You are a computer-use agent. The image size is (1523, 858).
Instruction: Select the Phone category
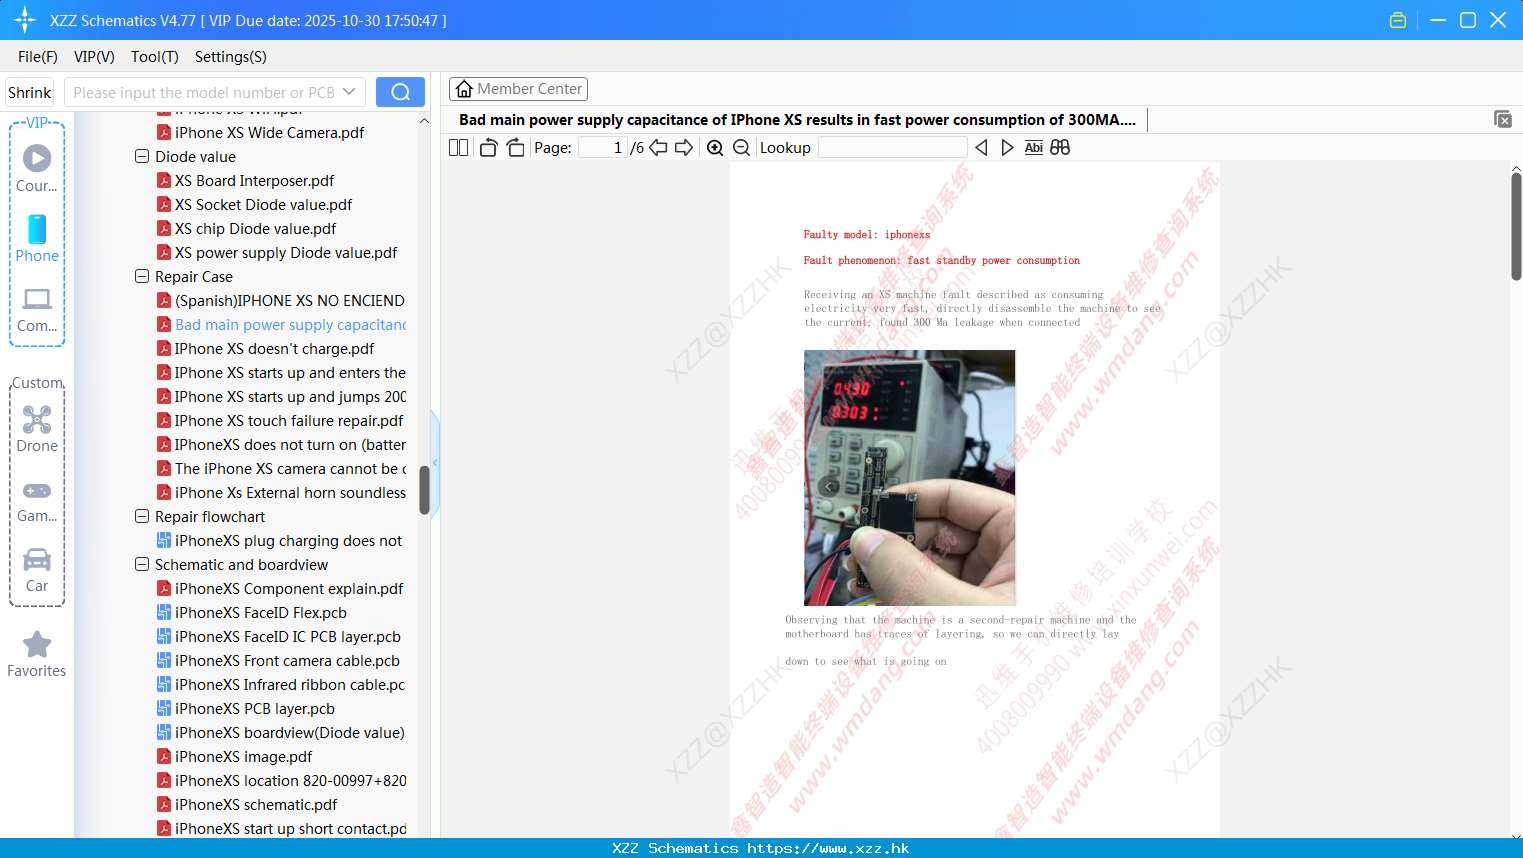point(37,239)
